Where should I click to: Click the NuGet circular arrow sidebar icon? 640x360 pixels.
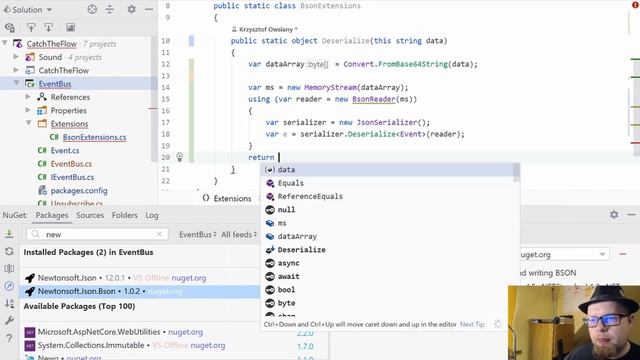coord(9,286)
